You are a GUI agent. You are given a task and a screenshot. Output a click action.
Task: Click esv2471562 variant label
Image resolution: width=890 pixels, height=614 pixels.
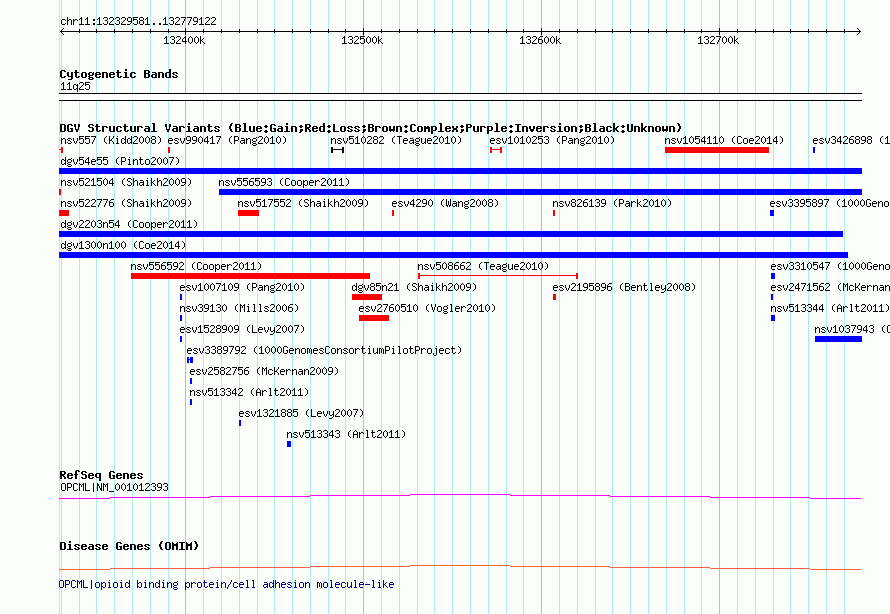click(830, 287)
